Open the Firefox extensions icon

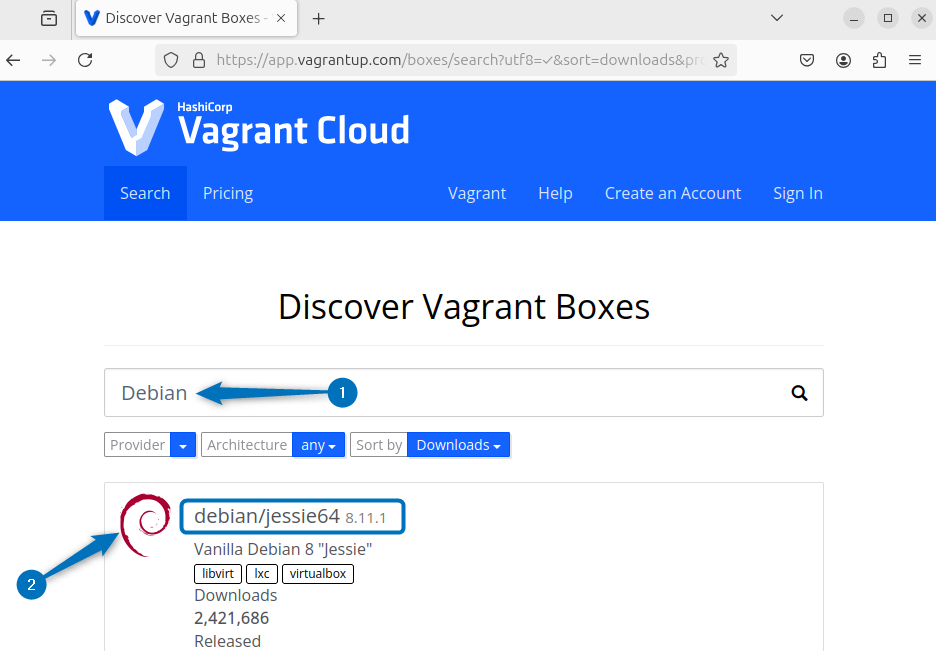tap(879, 60)
